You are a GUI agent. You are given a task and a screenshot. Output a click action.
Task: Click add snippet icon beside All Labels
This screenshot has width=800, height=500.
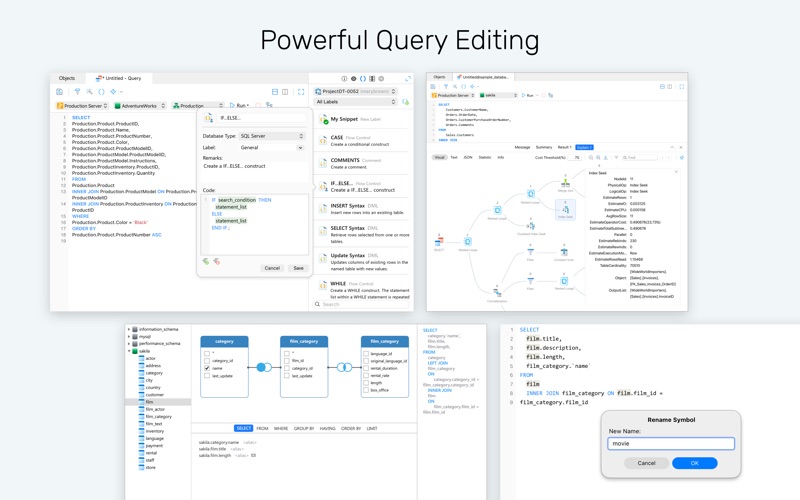(406, 102)
